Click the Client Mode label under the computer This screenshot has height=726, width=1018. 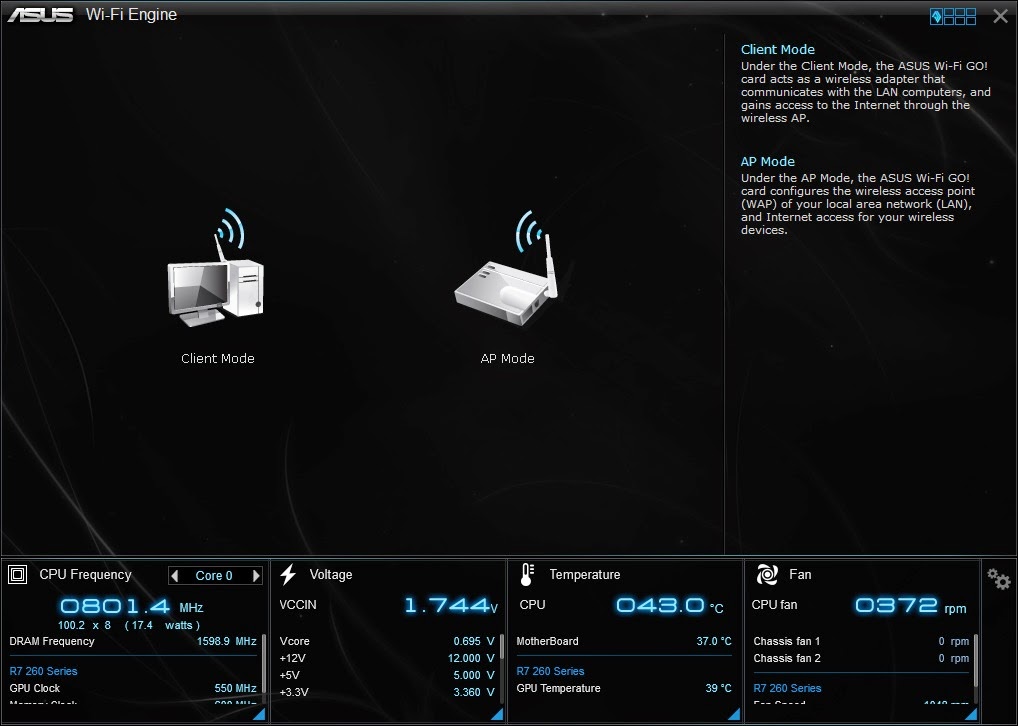(217, 358)
